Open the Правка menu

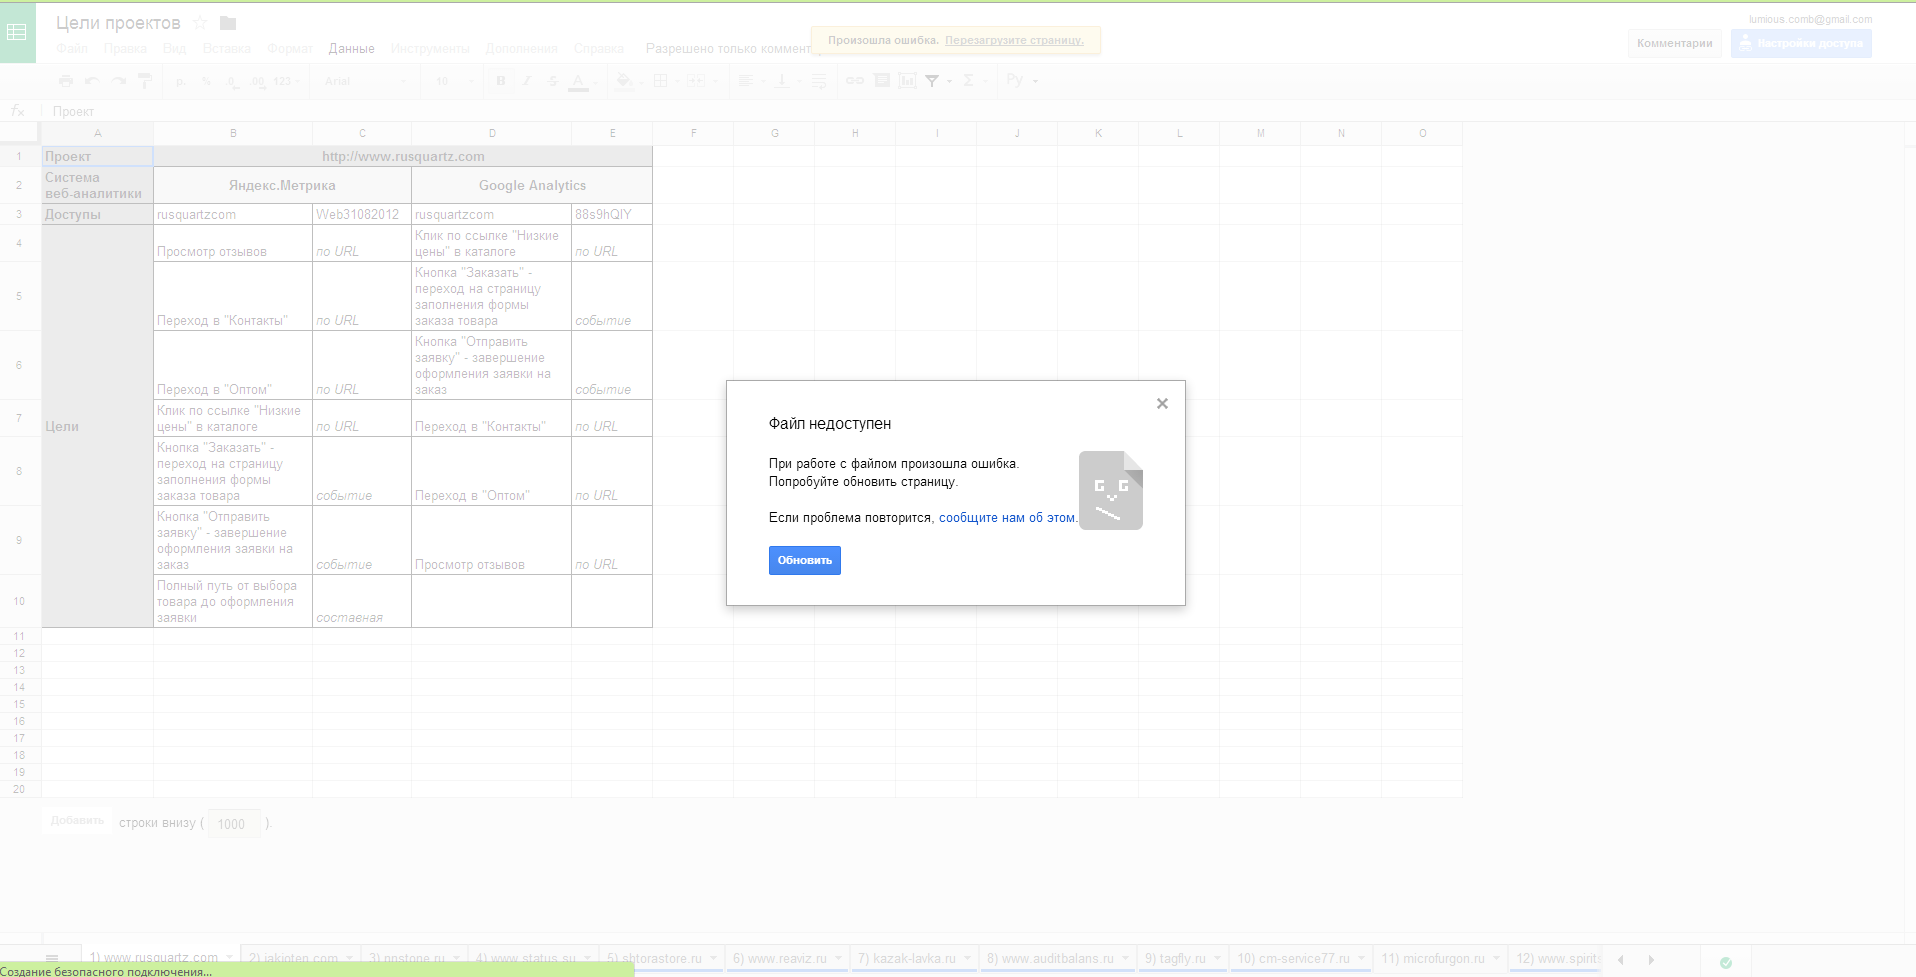pos(125,49)
